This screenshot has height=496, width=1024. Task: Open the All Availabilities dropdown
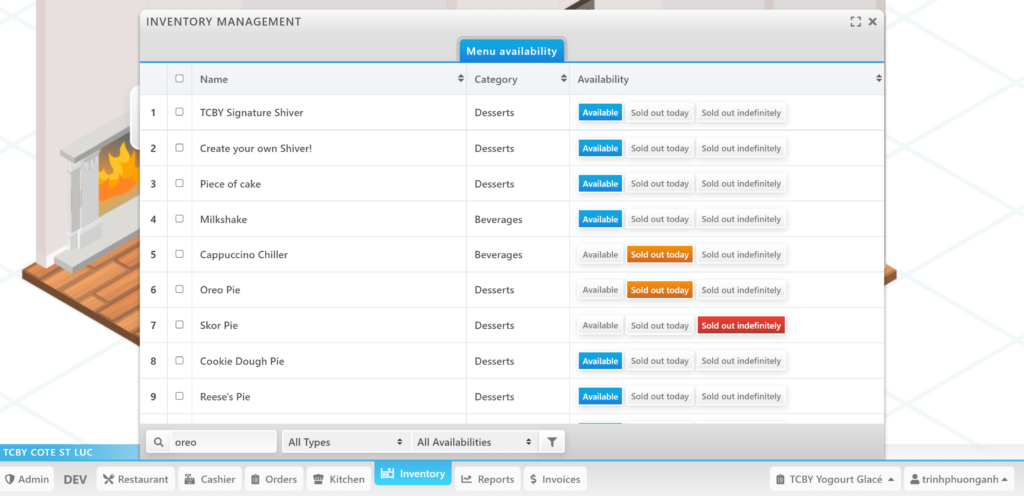point(474,442)
